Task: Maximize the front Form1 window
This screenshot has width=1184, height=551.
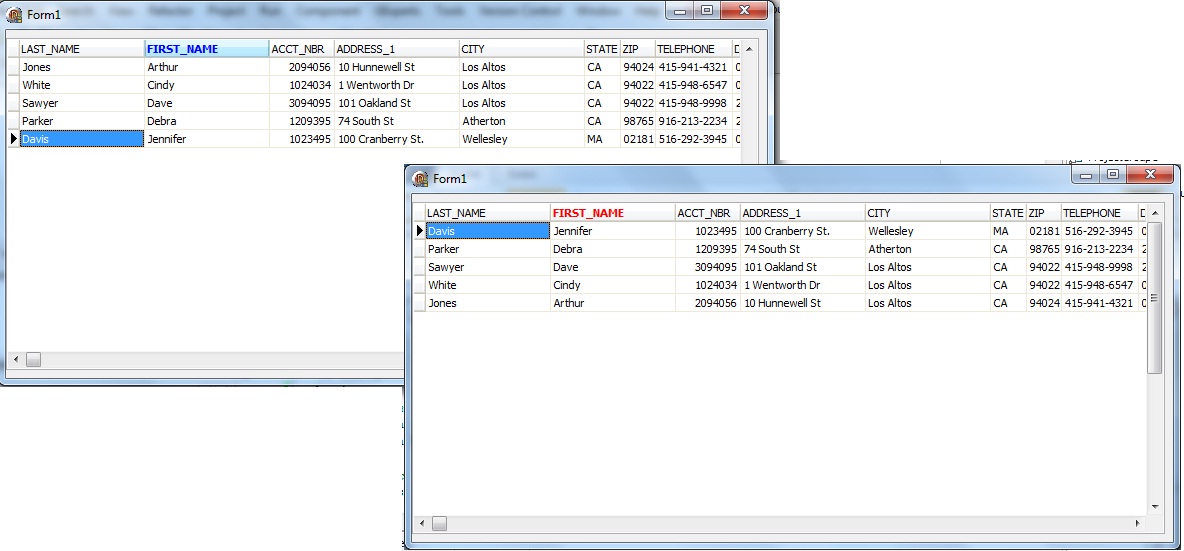Action: coord(1112,175)
